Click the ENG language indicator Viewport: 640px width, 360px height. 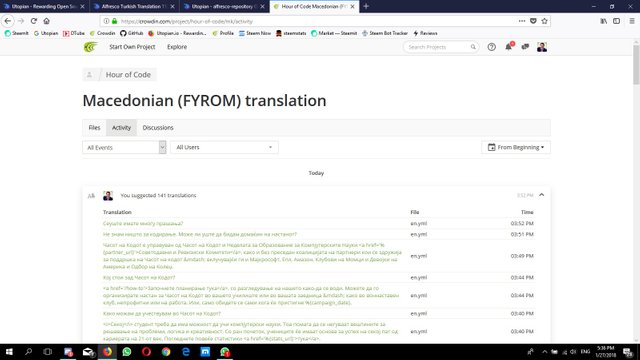click(585, 352)
